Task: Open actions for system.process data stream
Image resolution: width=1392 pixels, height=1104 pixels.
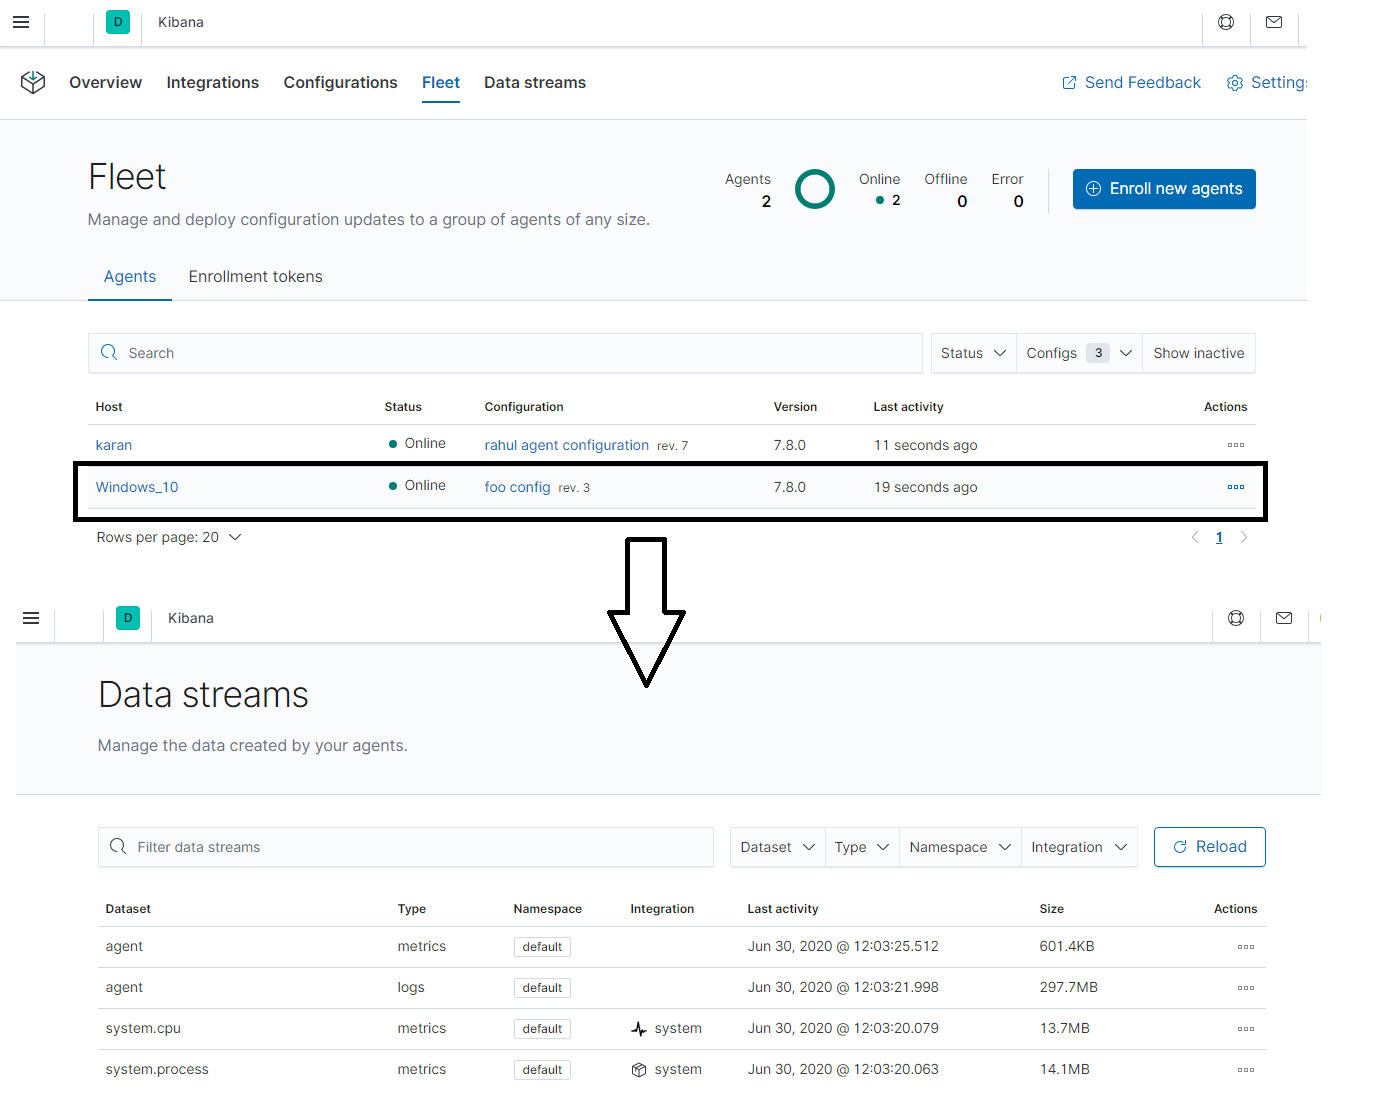Action: (x=1246, y=1070)
